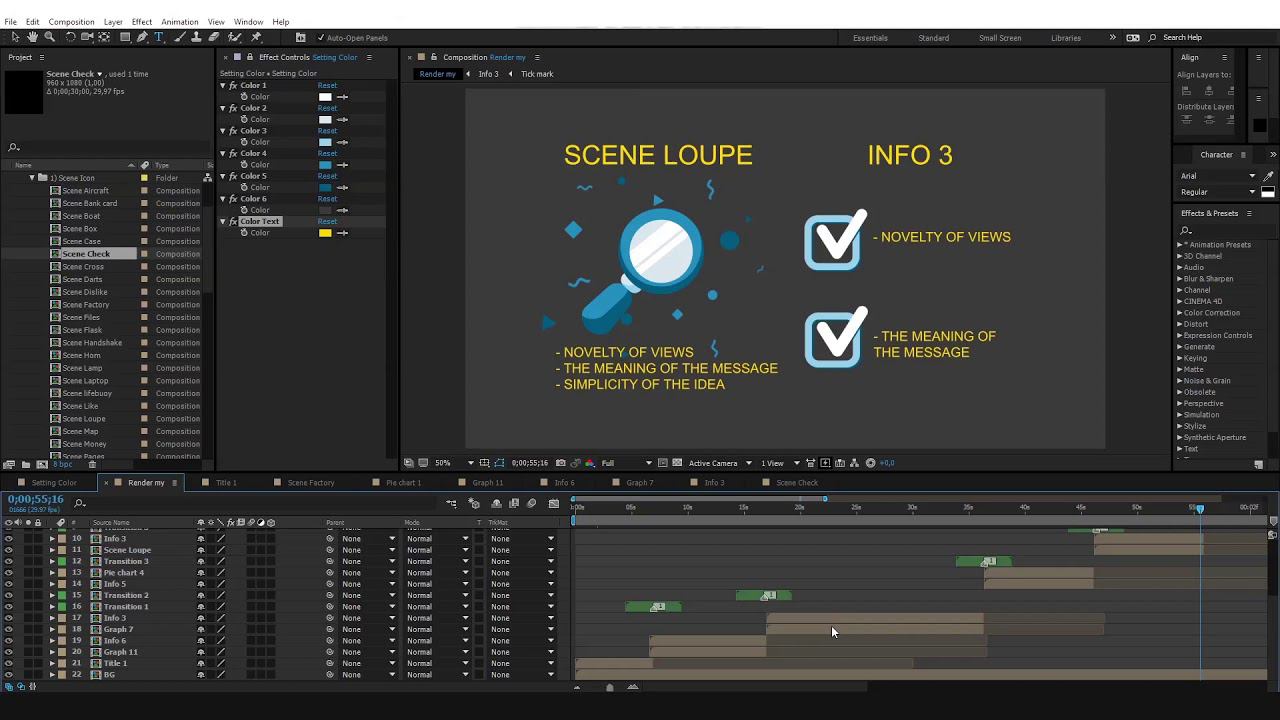Open blending mode dropdown for Graph 11 layer
Screen dimensions: 1280x720
pos(437,652)
